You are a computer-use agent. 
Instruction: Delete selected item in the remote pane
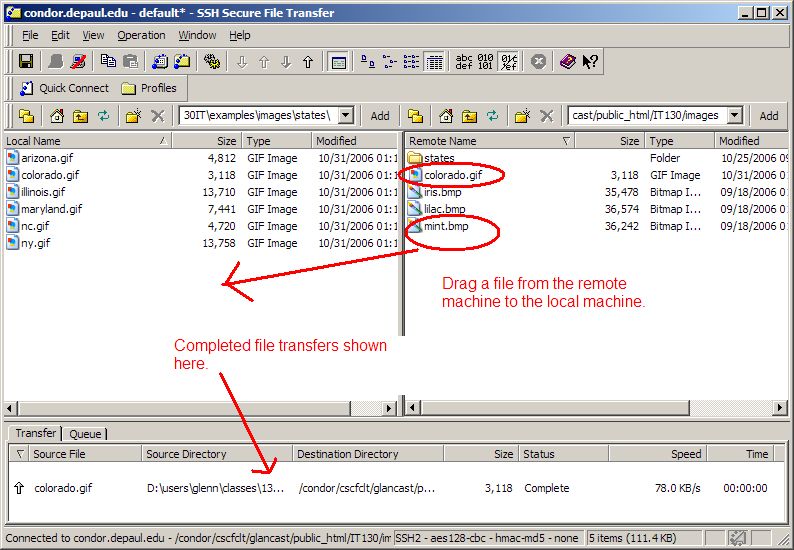tap(546, 116)
